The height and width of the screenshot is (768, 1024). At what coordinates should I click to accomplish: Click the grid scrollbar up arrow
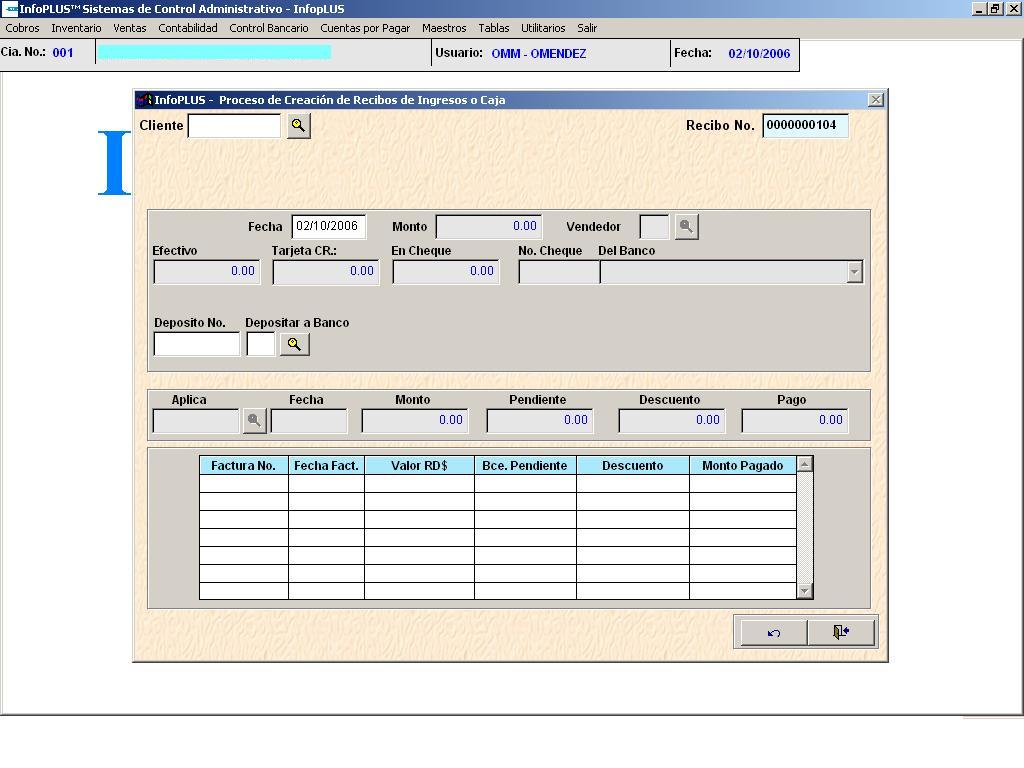coord(805,464)
